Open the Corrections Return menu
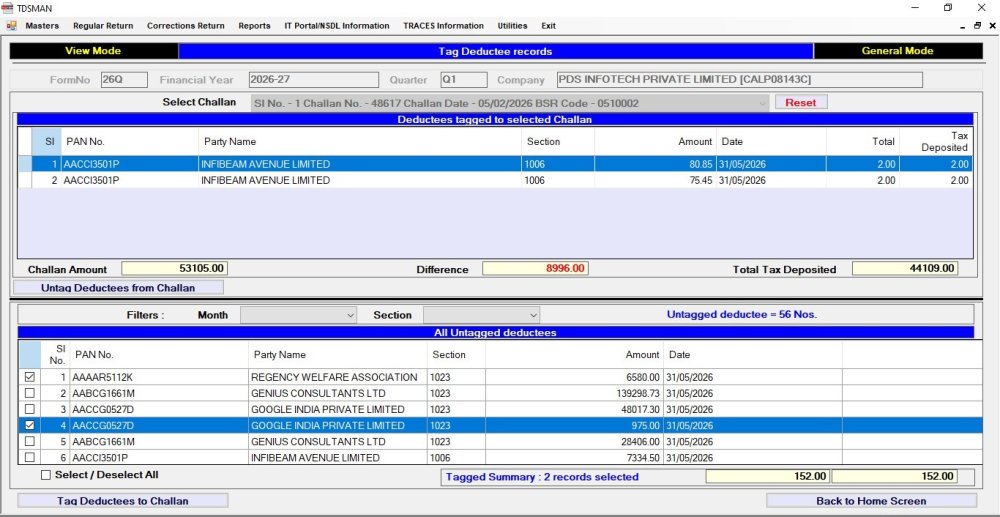This screenshot has height=517, width=1000. pos(186,26)
